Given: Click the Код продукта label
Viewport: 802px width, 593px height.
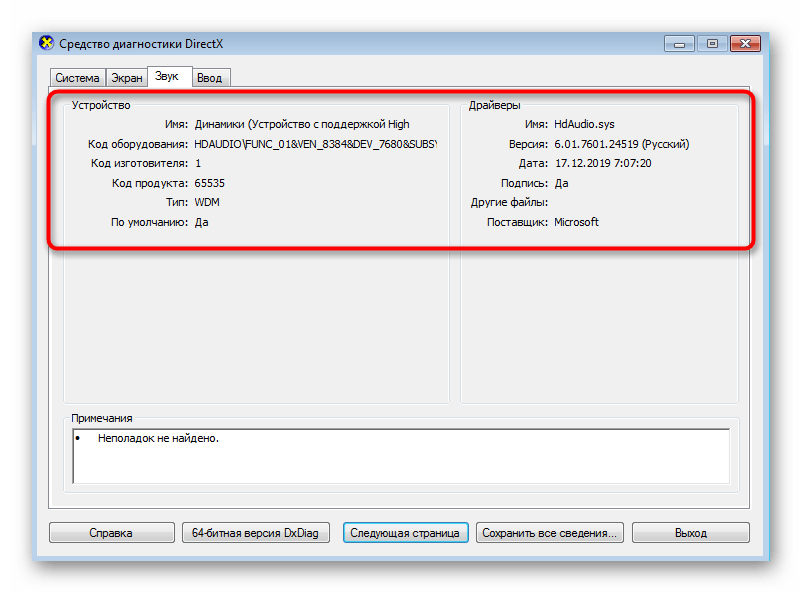Looking at the screenshot, I should 150,183.
